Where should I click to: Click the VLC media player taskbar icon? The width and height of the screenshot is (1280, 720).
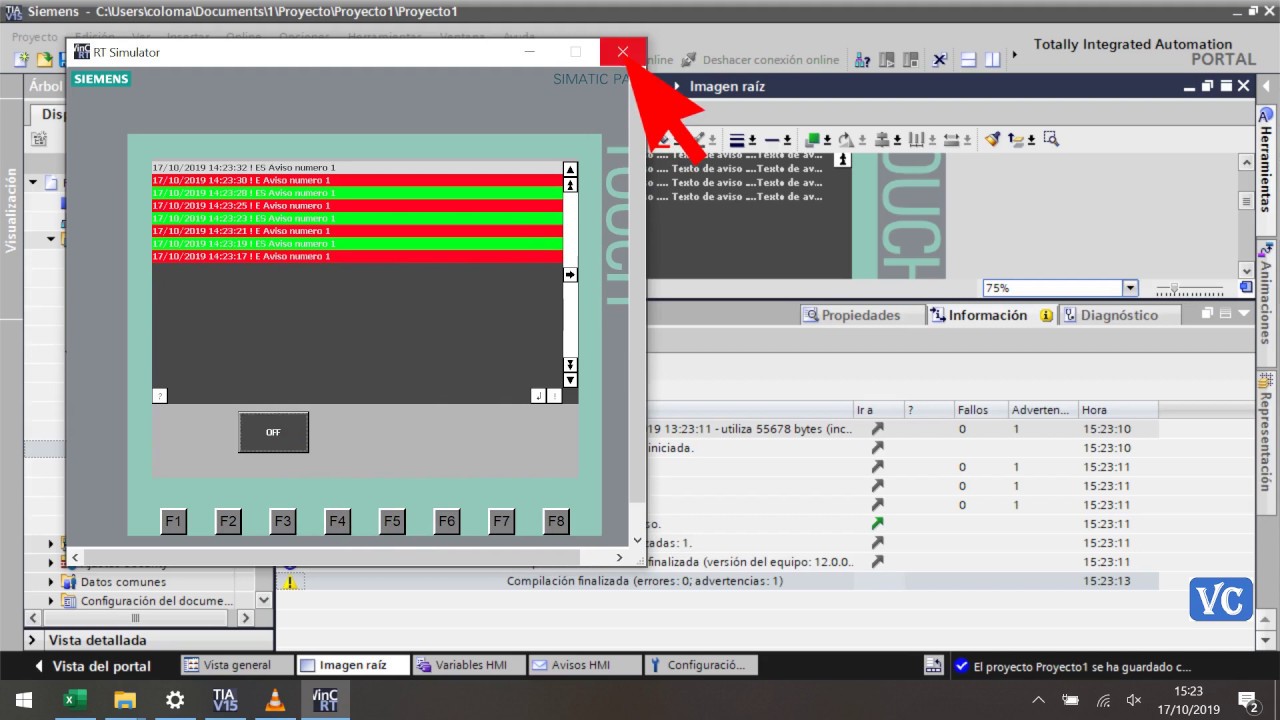tap(274, 700)
